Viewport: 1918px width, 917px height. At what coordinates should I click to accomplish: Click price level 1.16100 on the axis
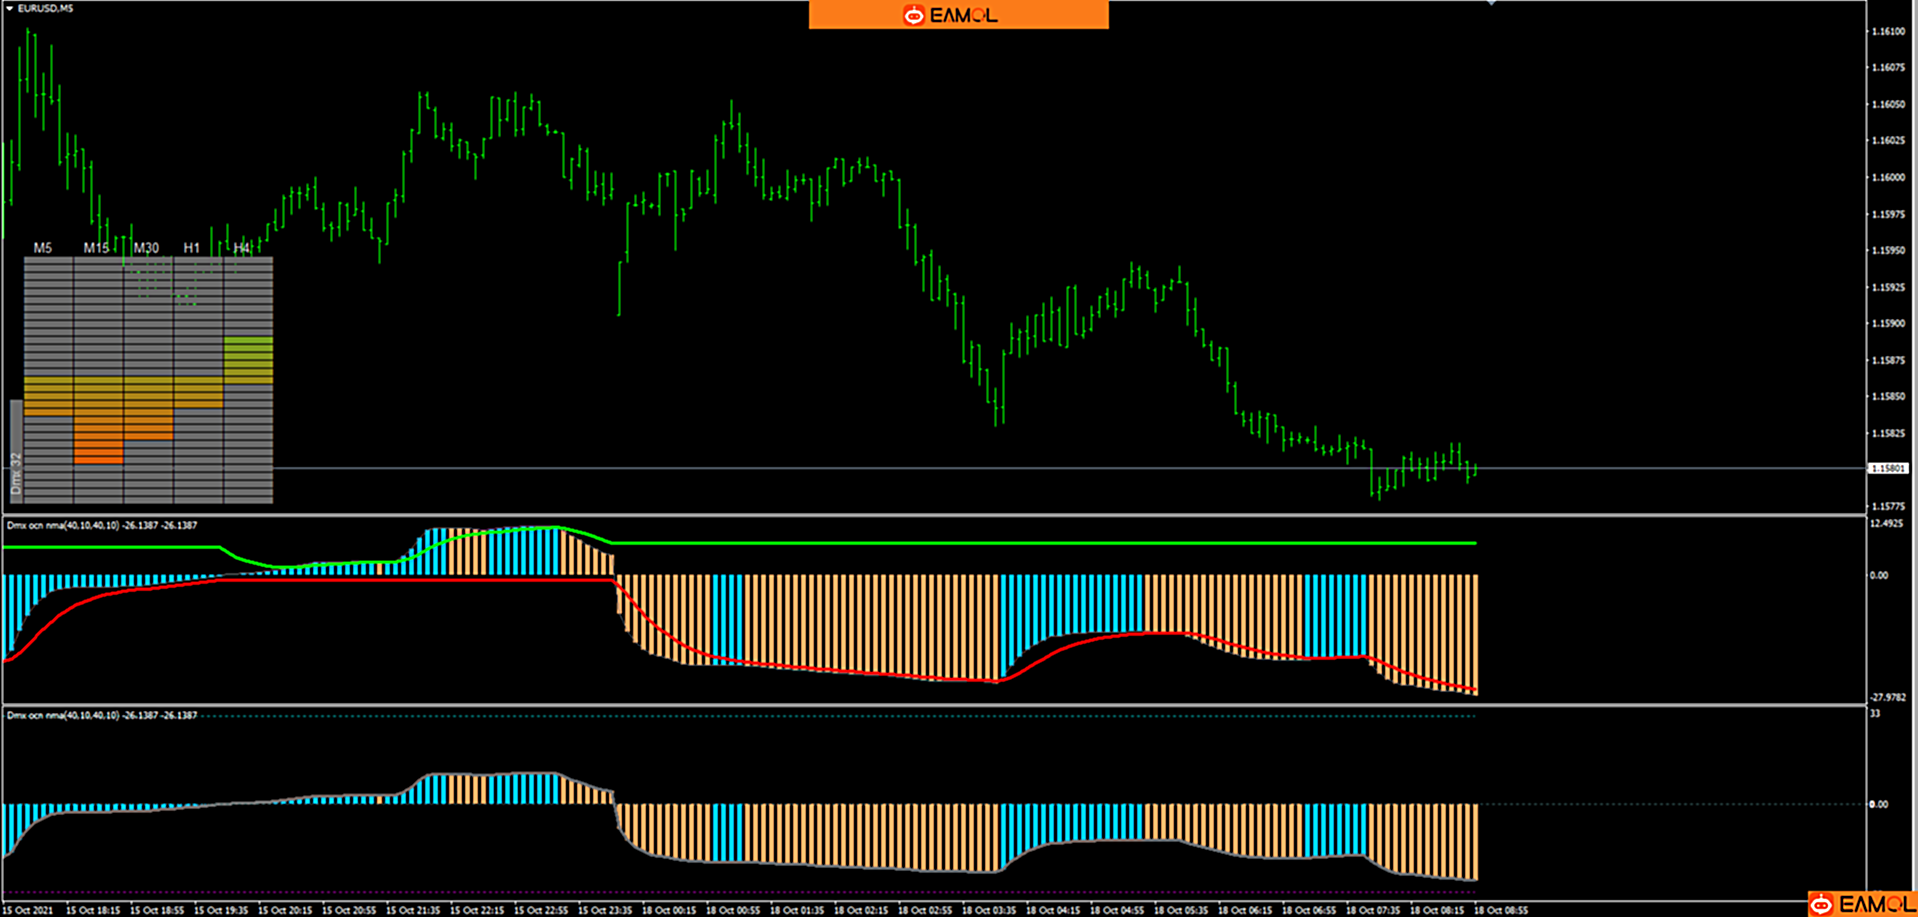coord(1888,31)
